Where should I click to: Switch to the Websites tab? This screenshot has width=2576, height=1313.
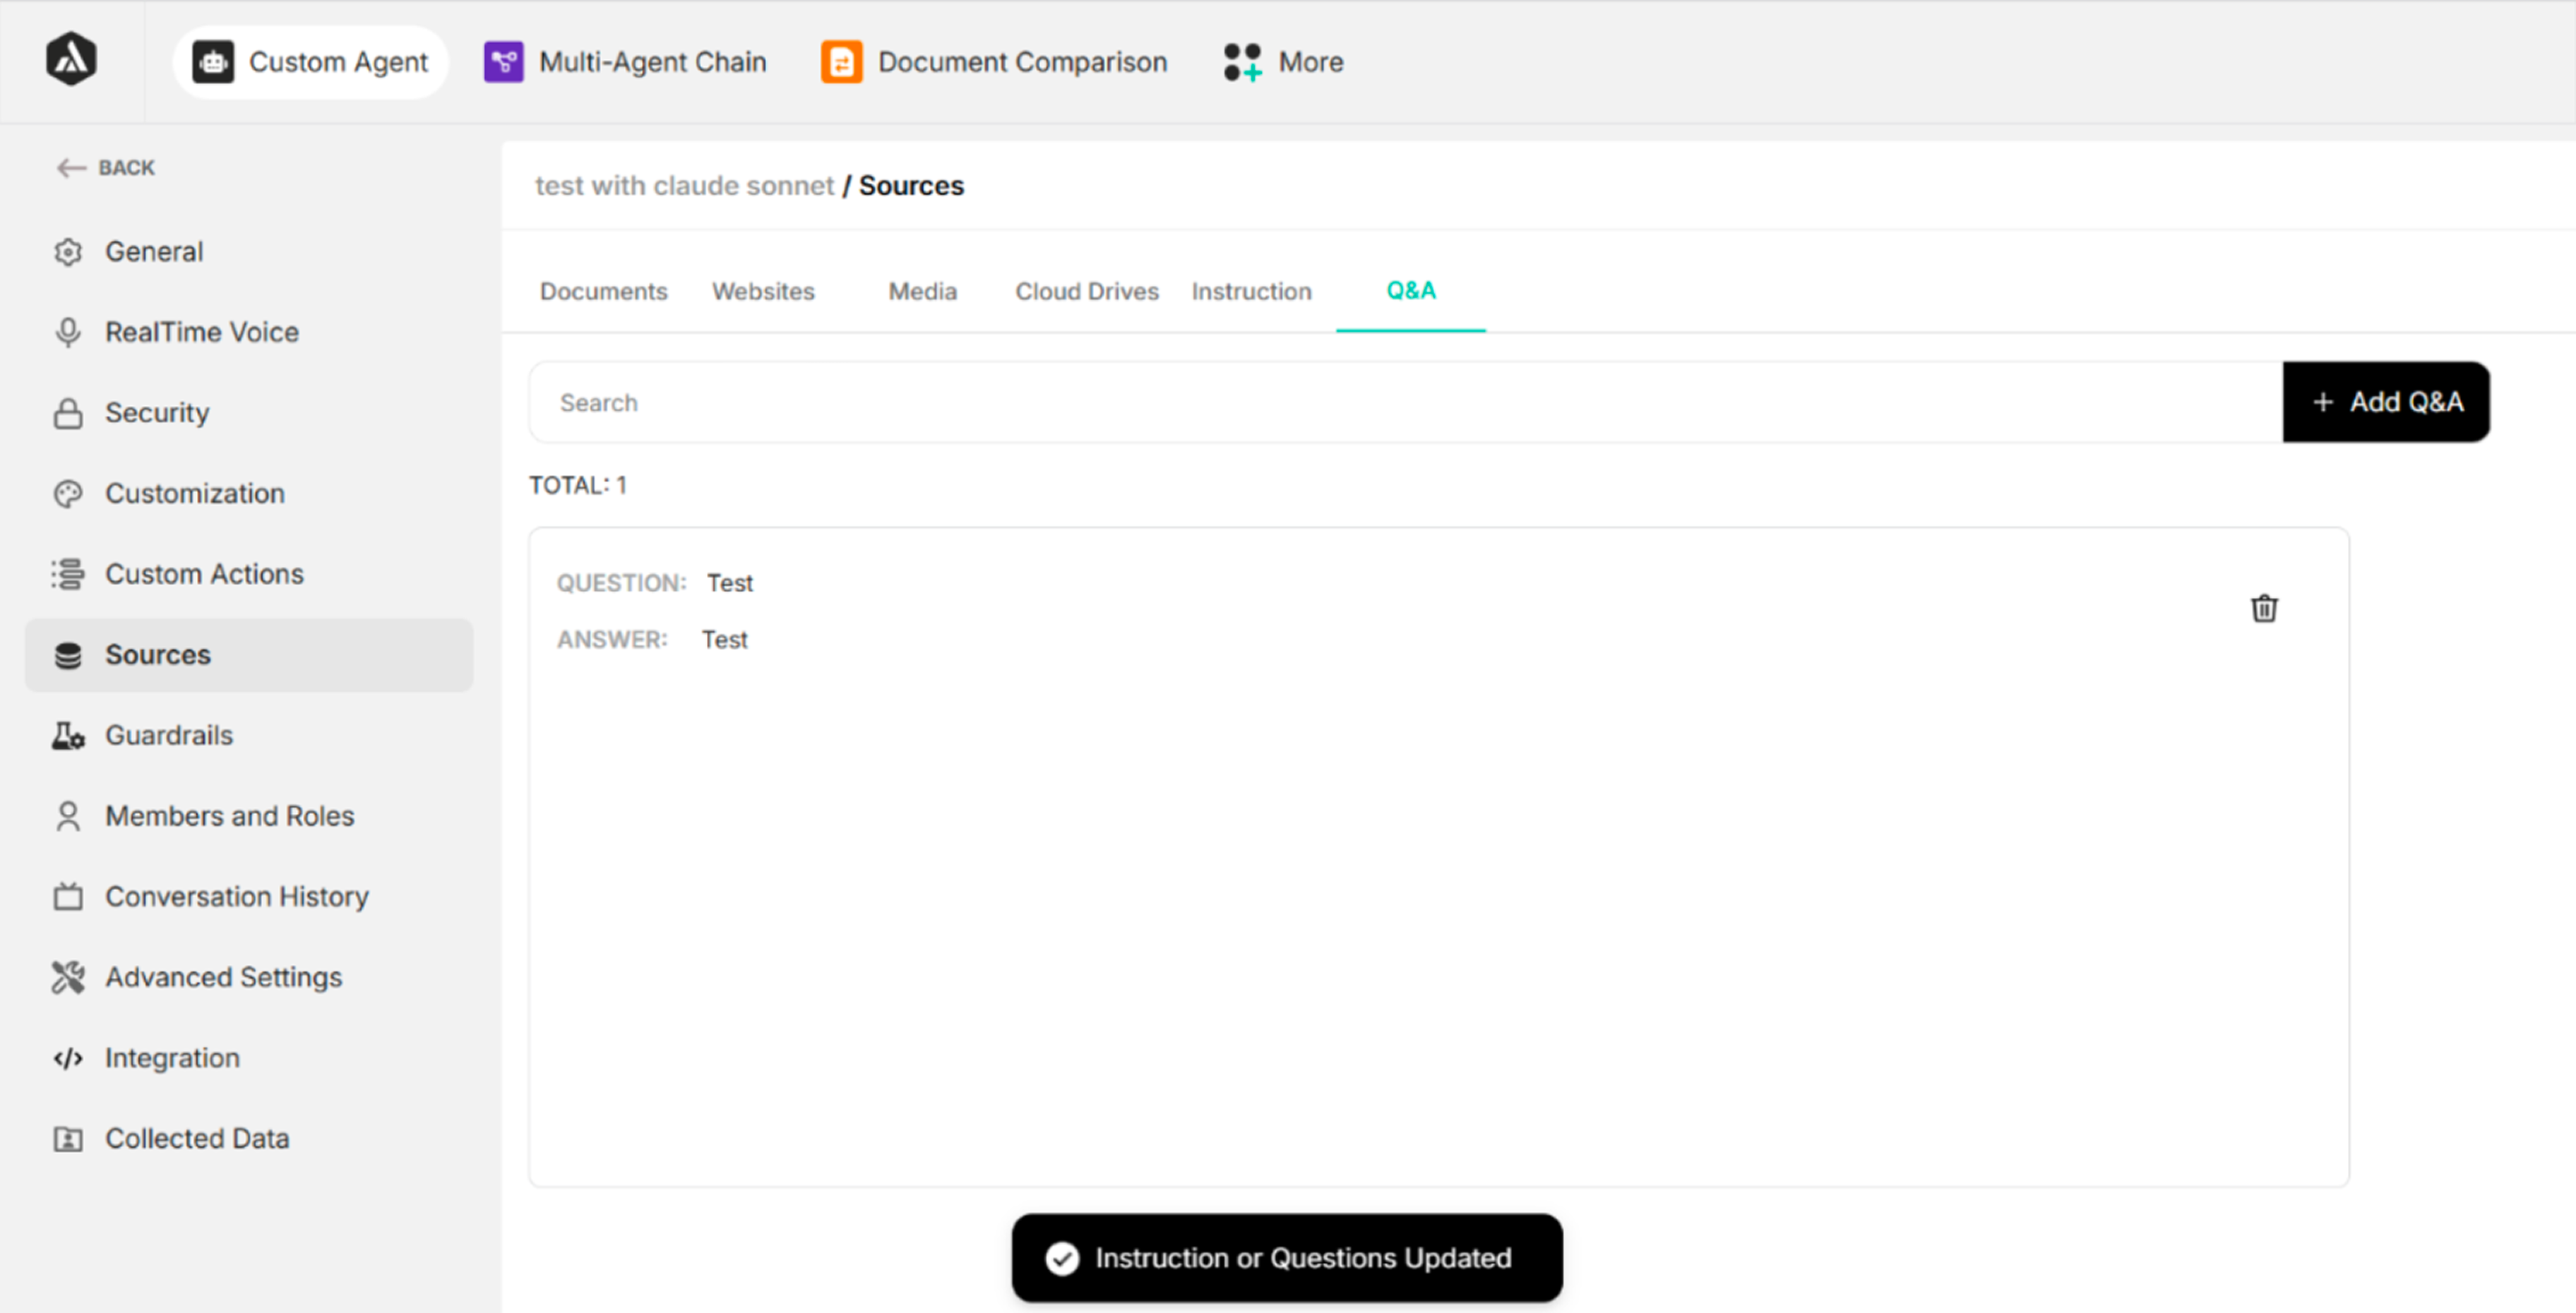[x=763, y=291]
